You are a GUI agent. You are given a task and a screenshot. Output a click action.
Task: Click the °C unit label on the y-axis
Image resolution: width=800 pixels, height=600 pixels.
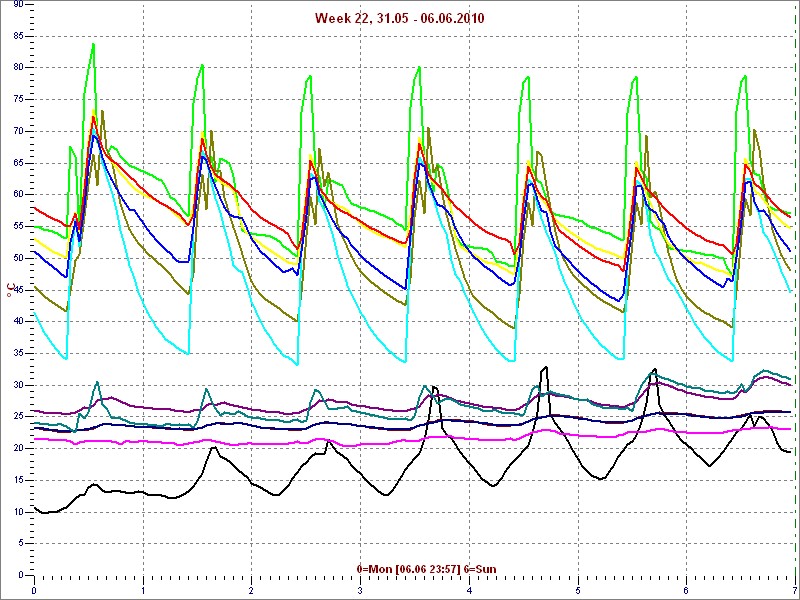10,291
